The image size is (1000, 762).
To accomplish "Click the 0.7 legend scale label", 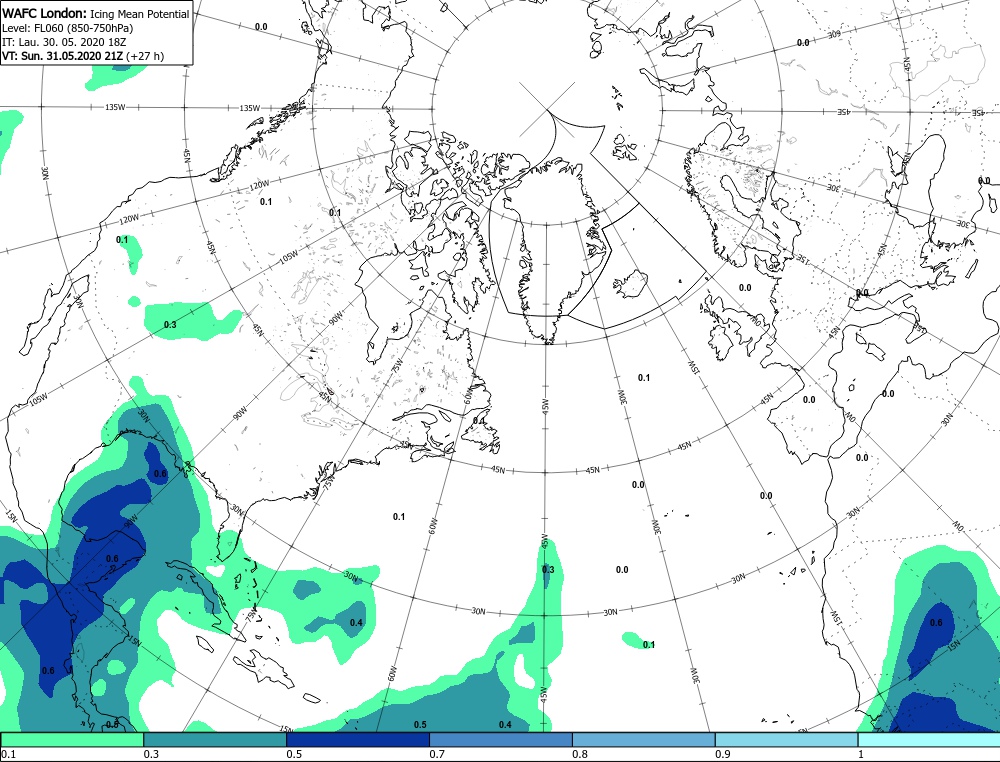I will tap(437, 754).
